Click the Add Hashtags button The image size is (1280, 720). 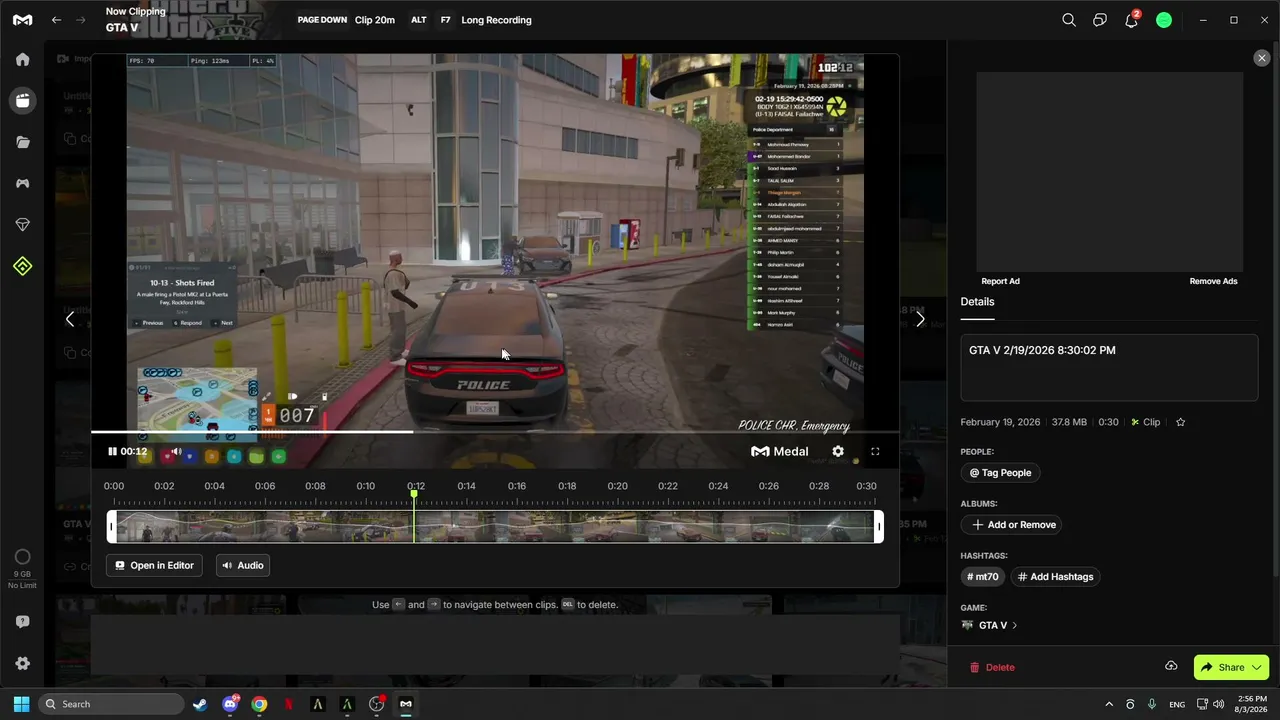click(x=1055, y=577)
